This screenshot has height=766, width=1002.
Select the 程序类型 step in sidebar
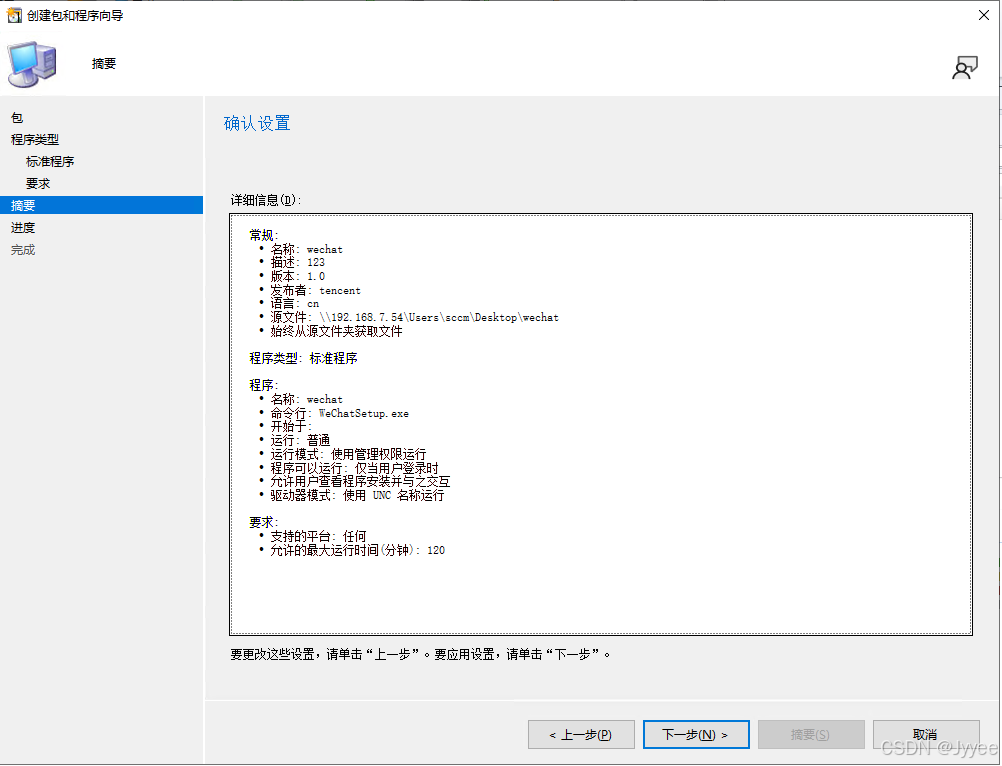pyautogui.click(x=33, y=139)
